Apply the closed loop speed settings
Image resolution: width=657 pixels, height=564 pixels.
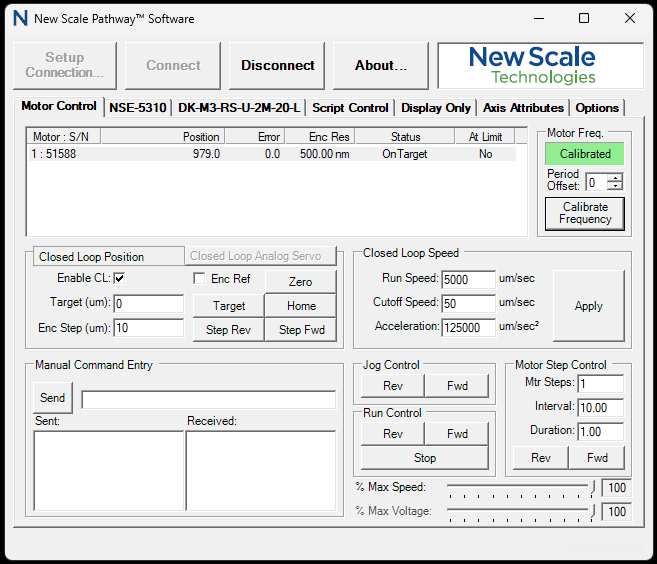pyautogui.click(x=588, y=306)
